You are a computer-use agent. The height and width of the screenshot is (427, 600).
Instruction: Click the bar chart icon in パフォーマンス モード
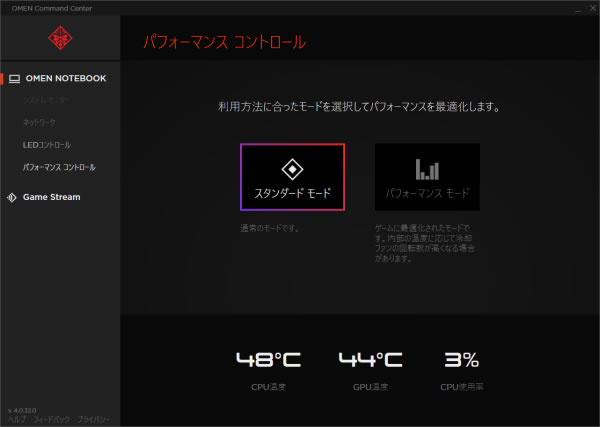tap(427, 169)
